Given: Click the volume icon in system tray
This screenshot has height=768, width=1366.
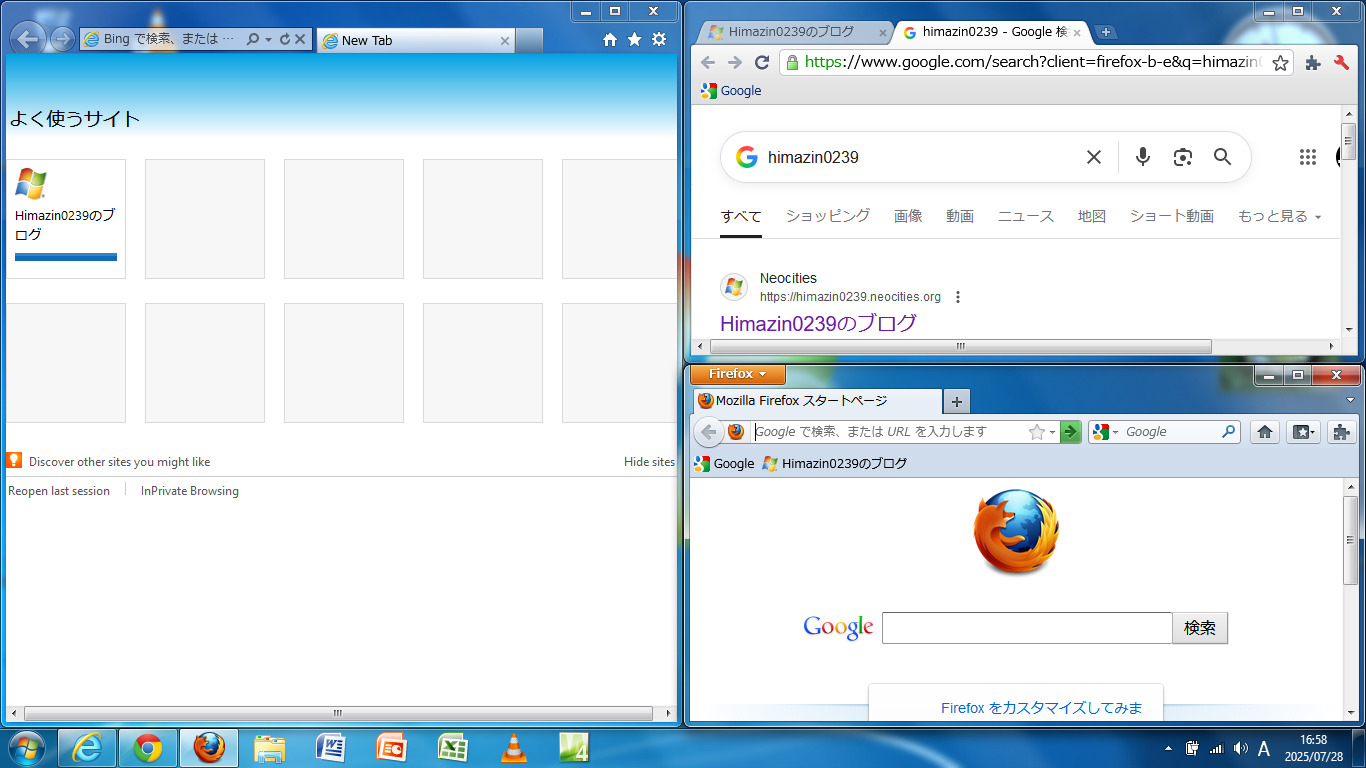Looking at the screenshot, I should point(1240,748).
